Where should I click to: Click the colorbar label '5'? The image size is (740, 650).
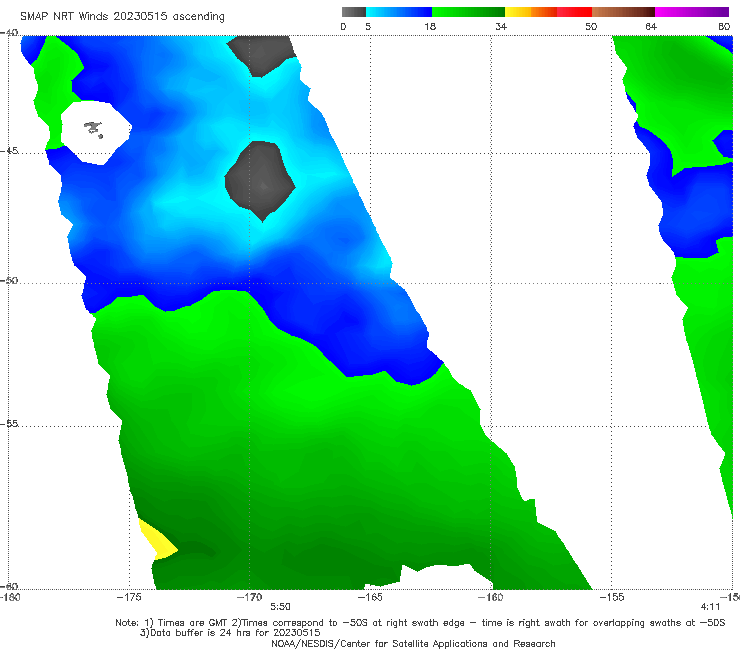[368, 27]
